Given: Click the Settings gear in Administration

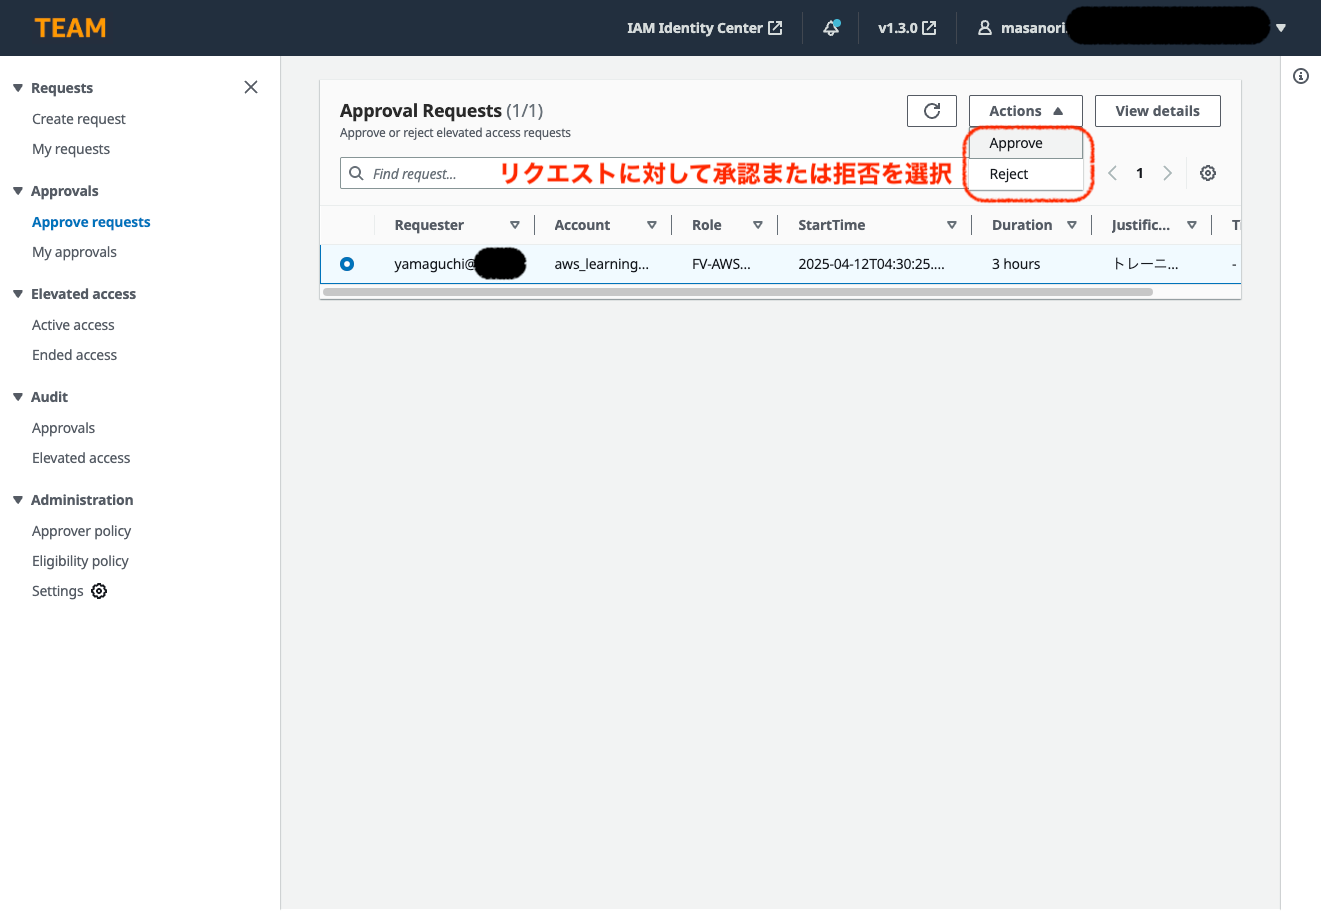Looking at the screenshot, I should coord(99,591).
